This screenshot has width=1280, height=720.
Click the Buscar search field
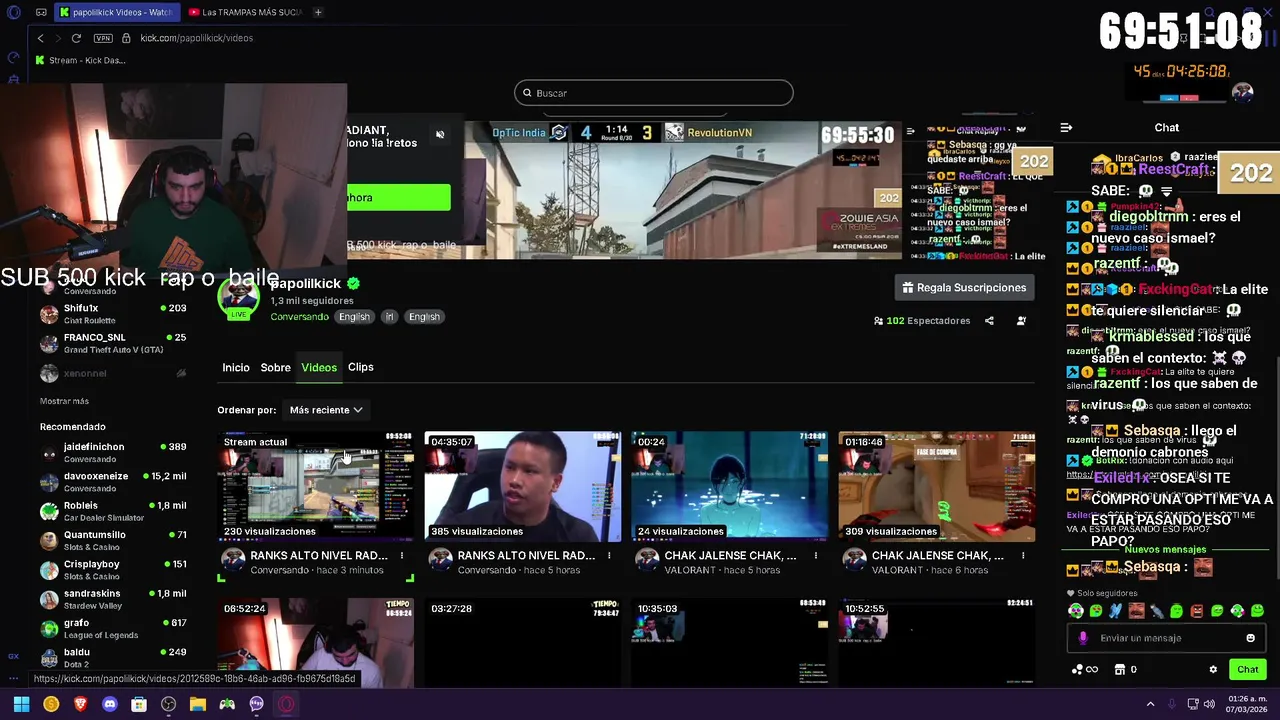tap(654, 93)
